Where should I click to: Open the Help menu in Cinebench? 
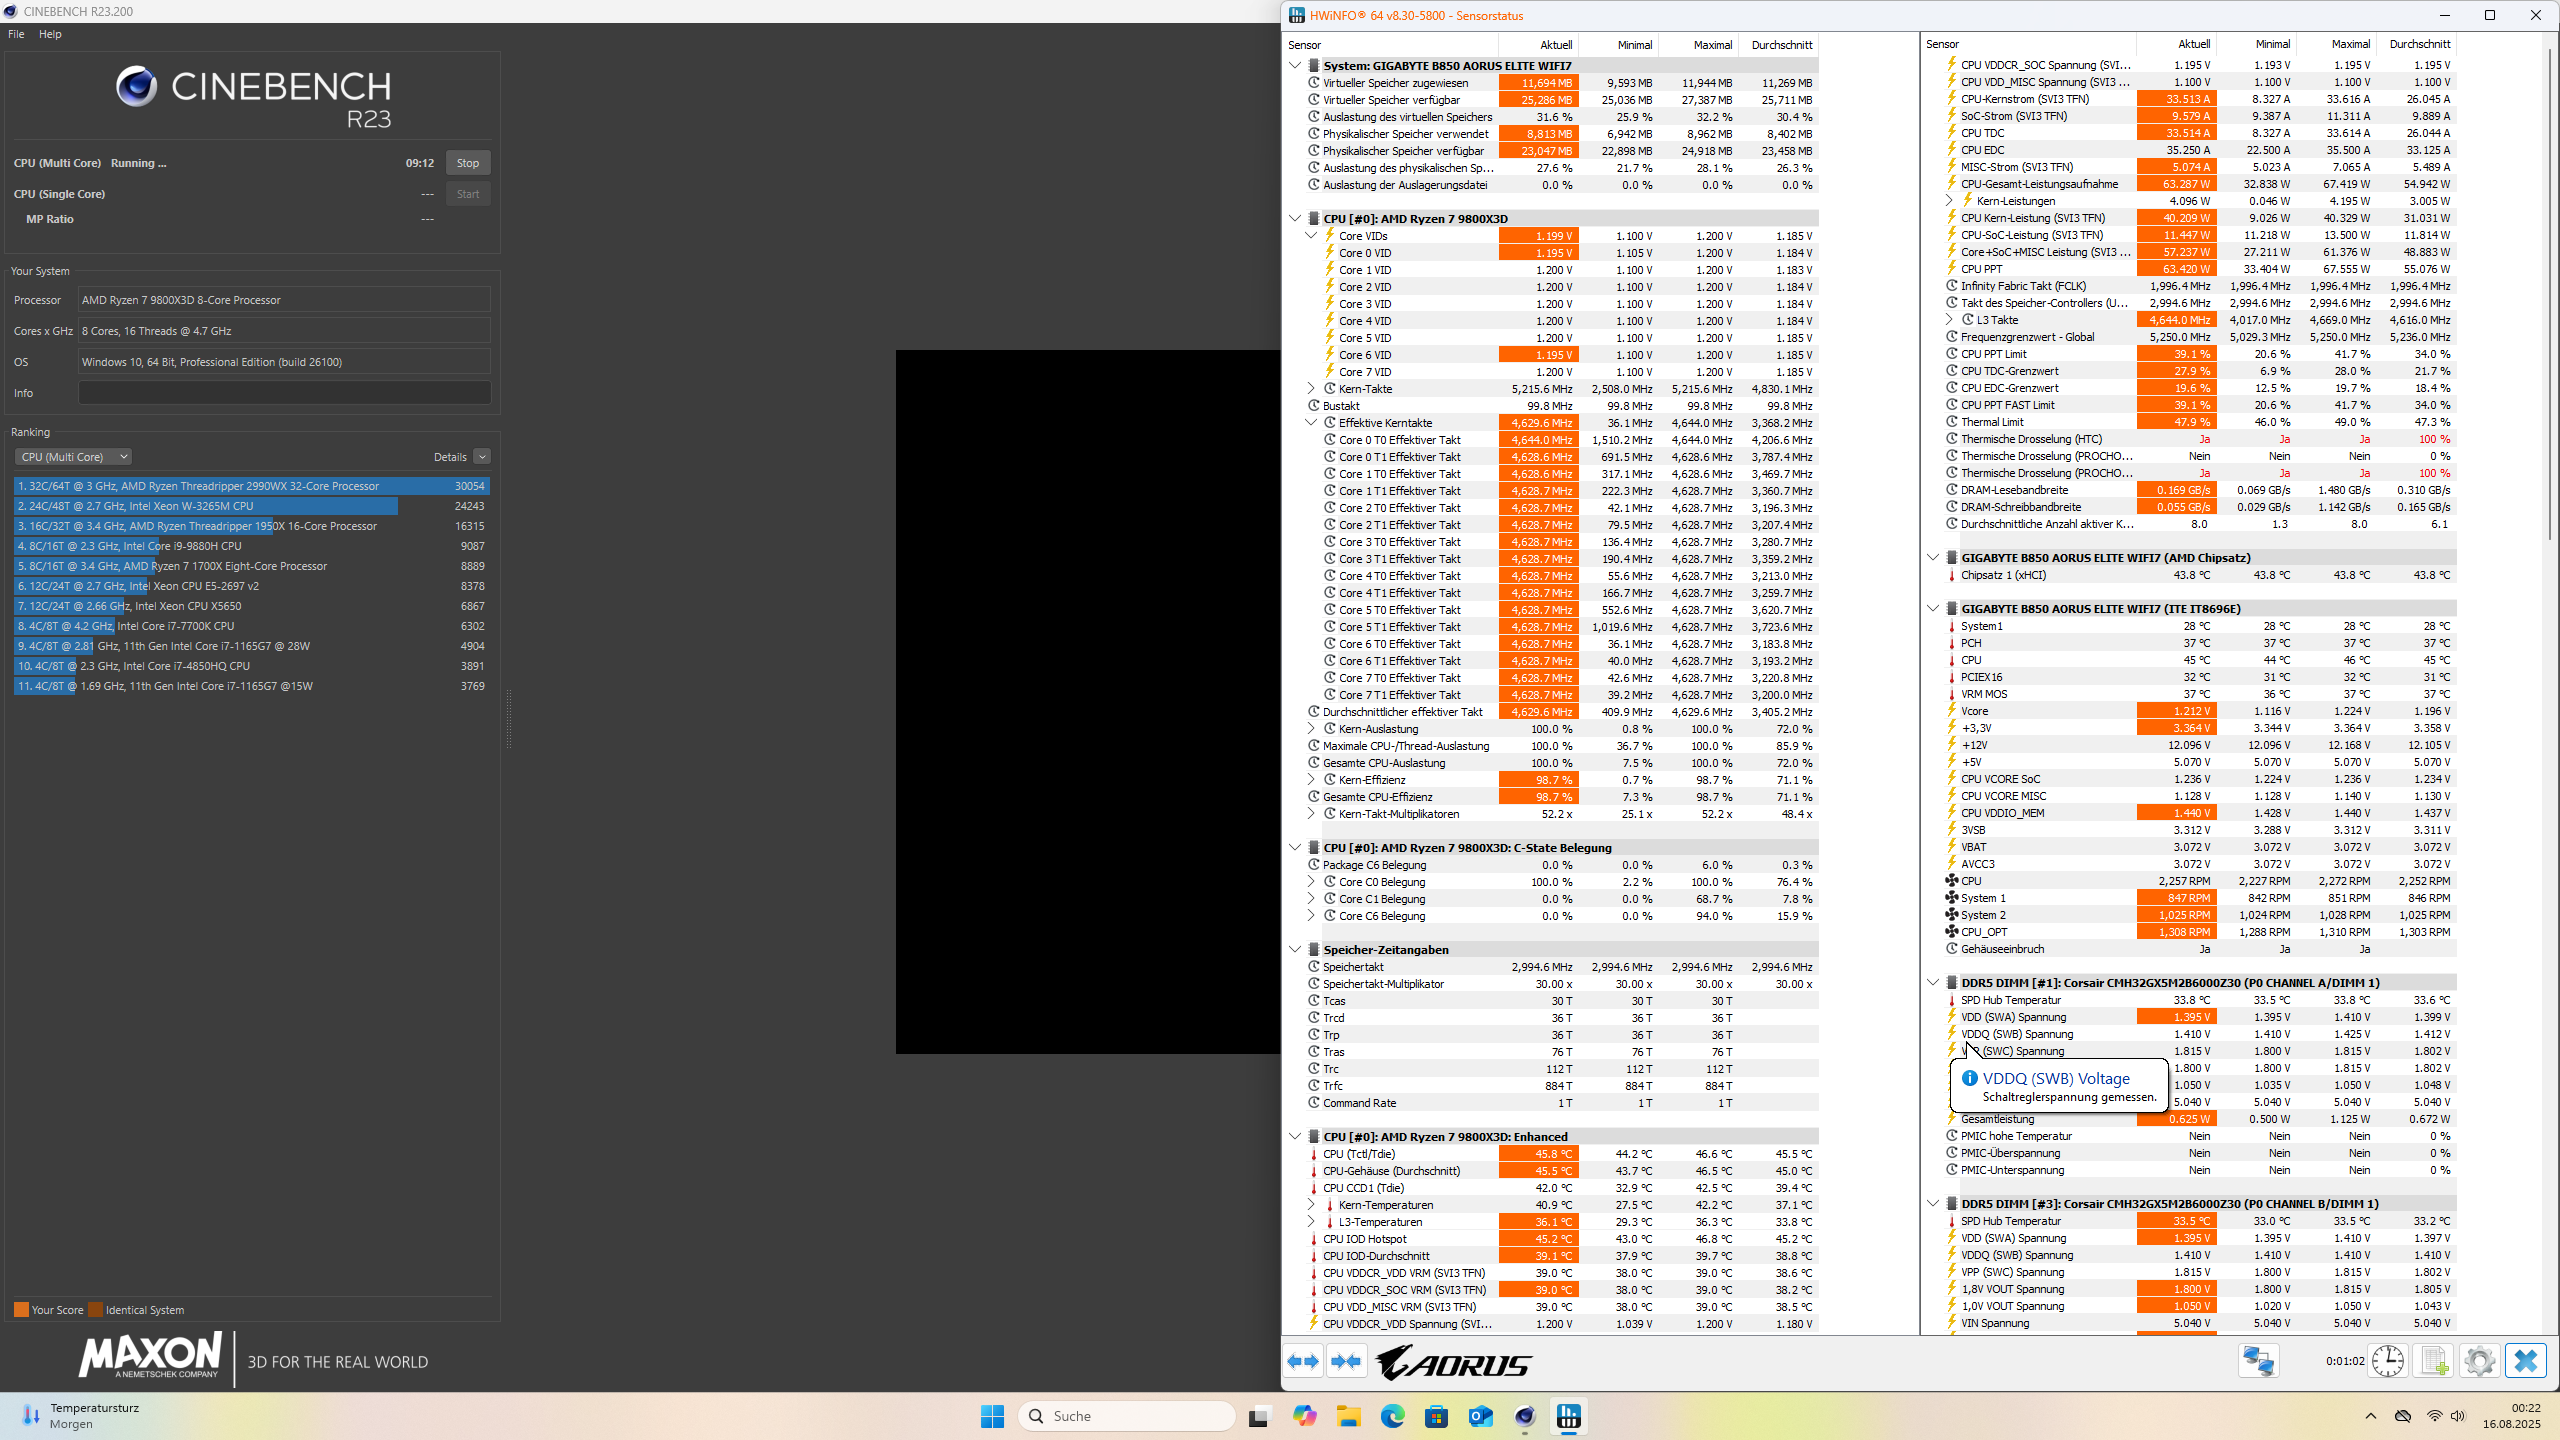[50, 34]
